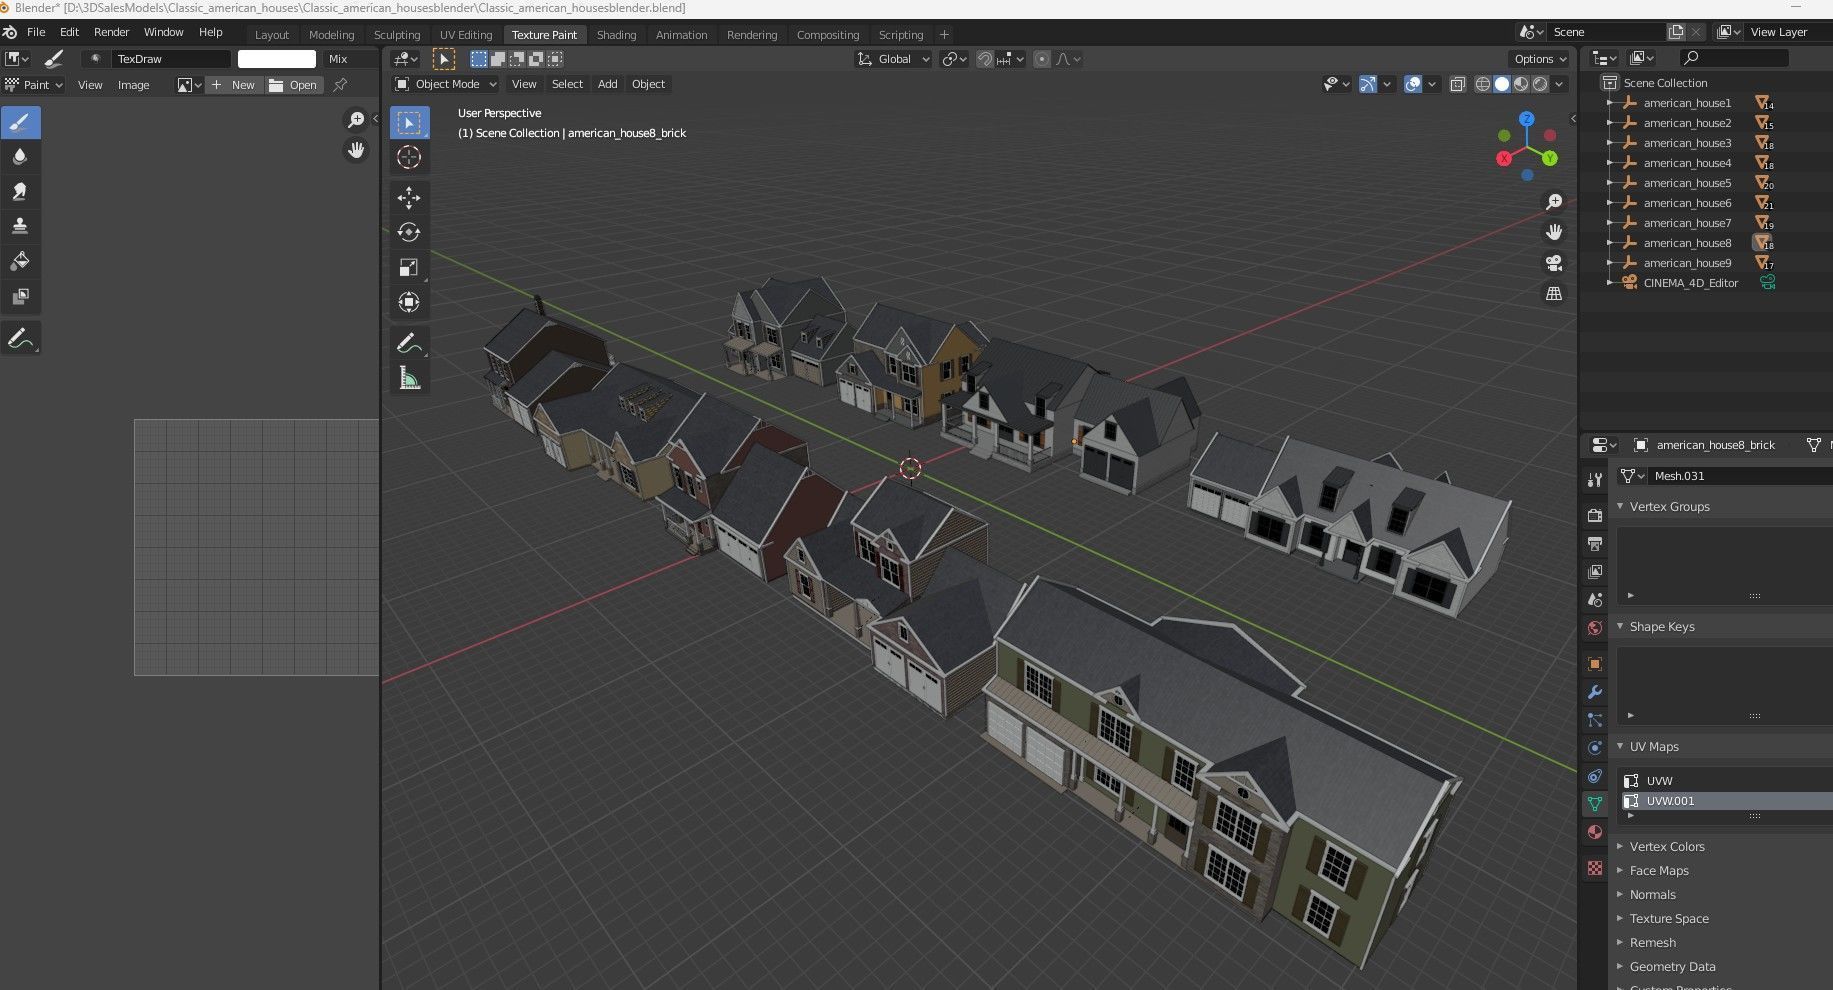
Task: Open the File menu
Action: [36, 32]
